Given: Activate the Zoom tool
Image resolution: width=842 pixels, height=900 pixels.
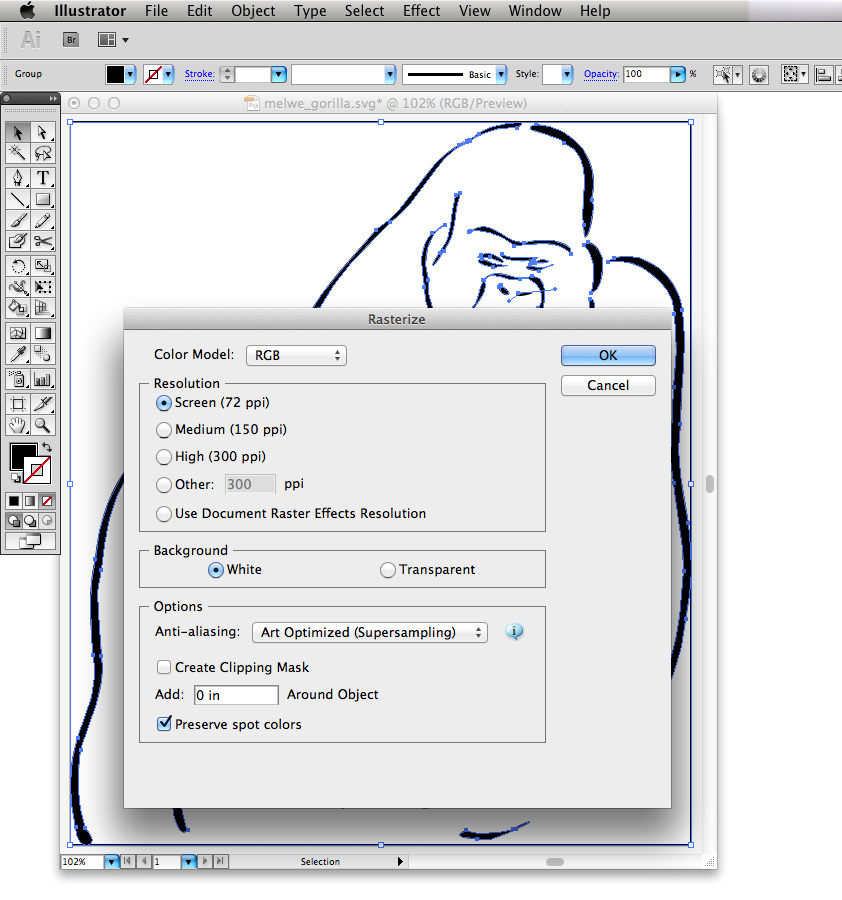Looking at the screenshot, I should pos(42,424).
